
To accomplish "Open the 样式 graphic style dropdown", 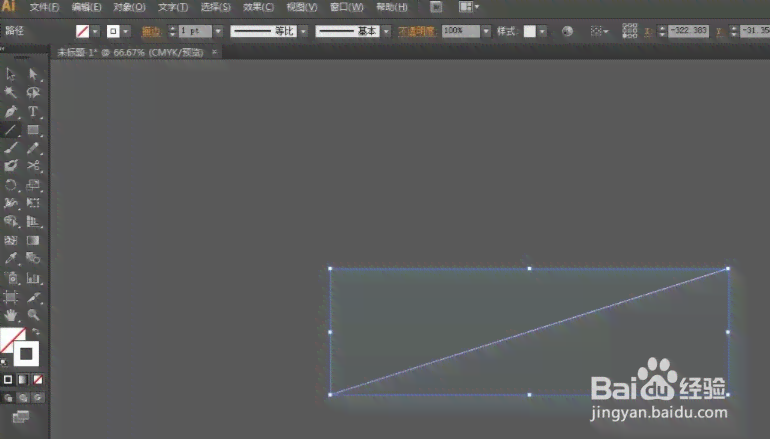I will coord(542,31).
